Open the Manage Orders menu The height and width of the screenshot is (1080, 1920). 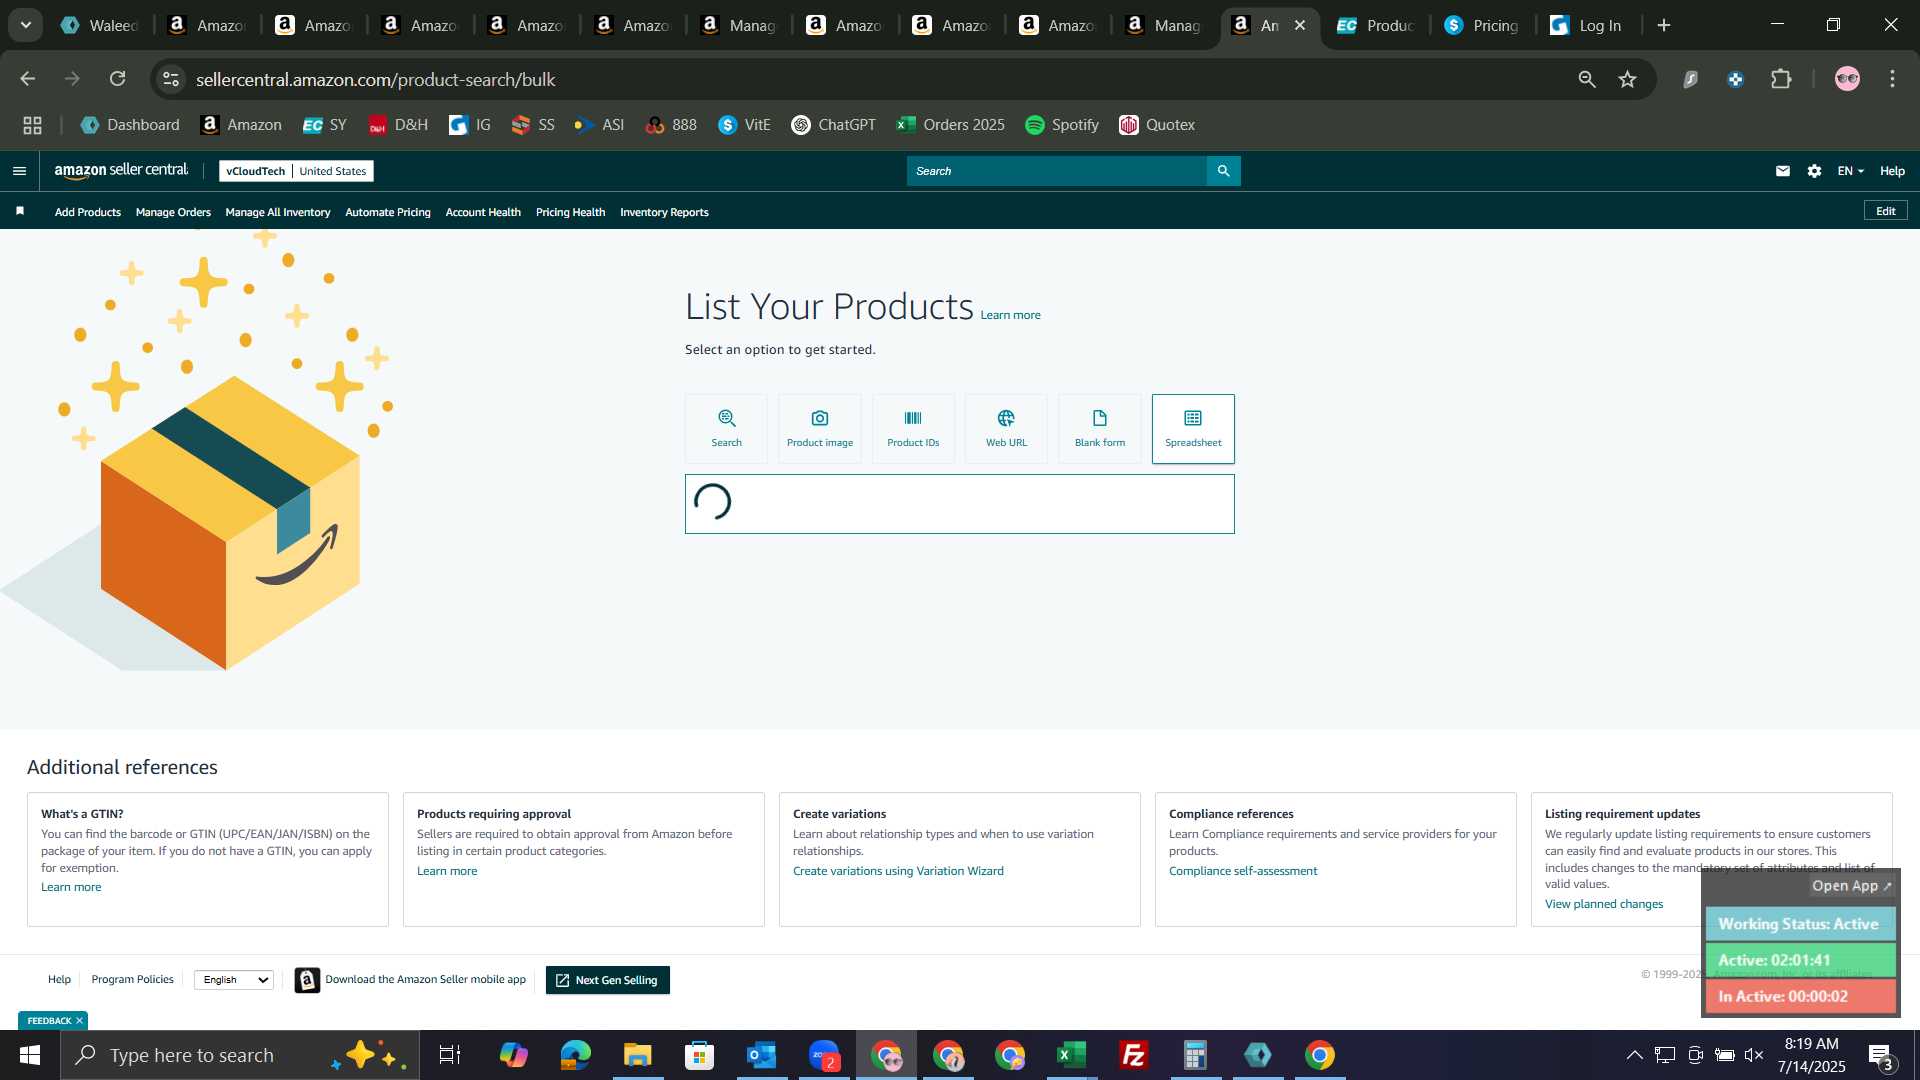[173, 212]
